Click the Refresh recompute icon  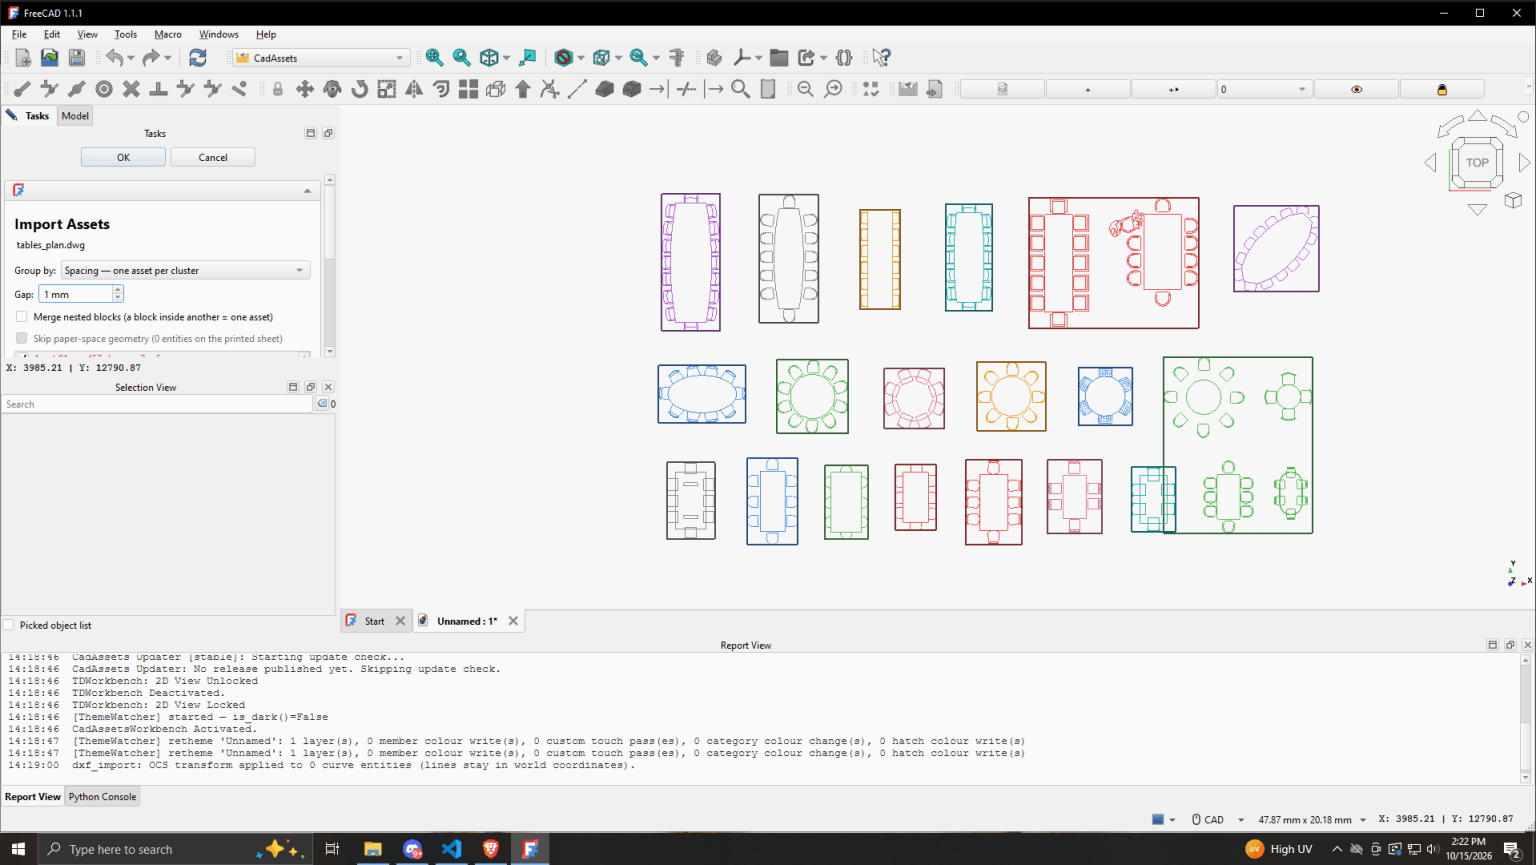click(197, 58)
